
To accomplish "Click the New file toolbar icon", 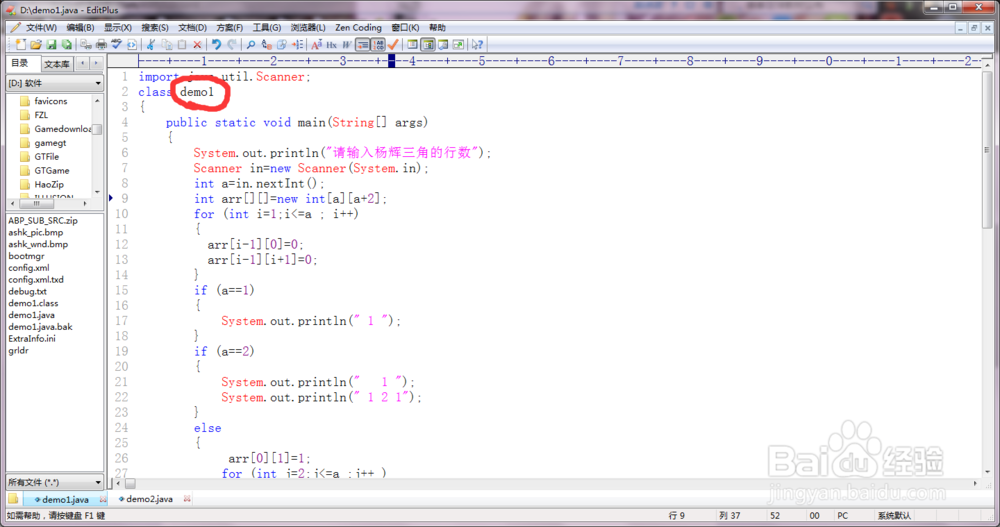I will 21,44.
